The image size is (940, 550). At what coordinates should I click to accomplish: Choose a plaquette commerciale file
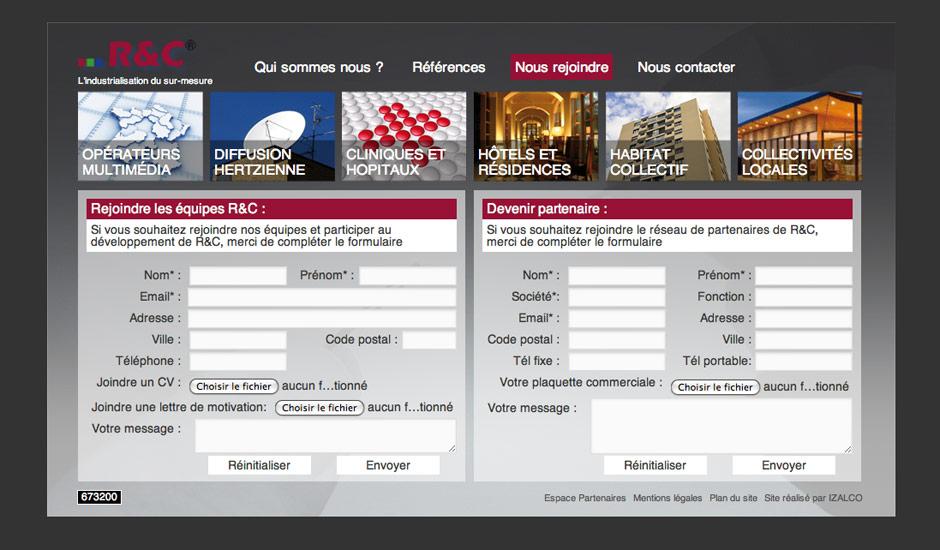[x=715, y=387]
